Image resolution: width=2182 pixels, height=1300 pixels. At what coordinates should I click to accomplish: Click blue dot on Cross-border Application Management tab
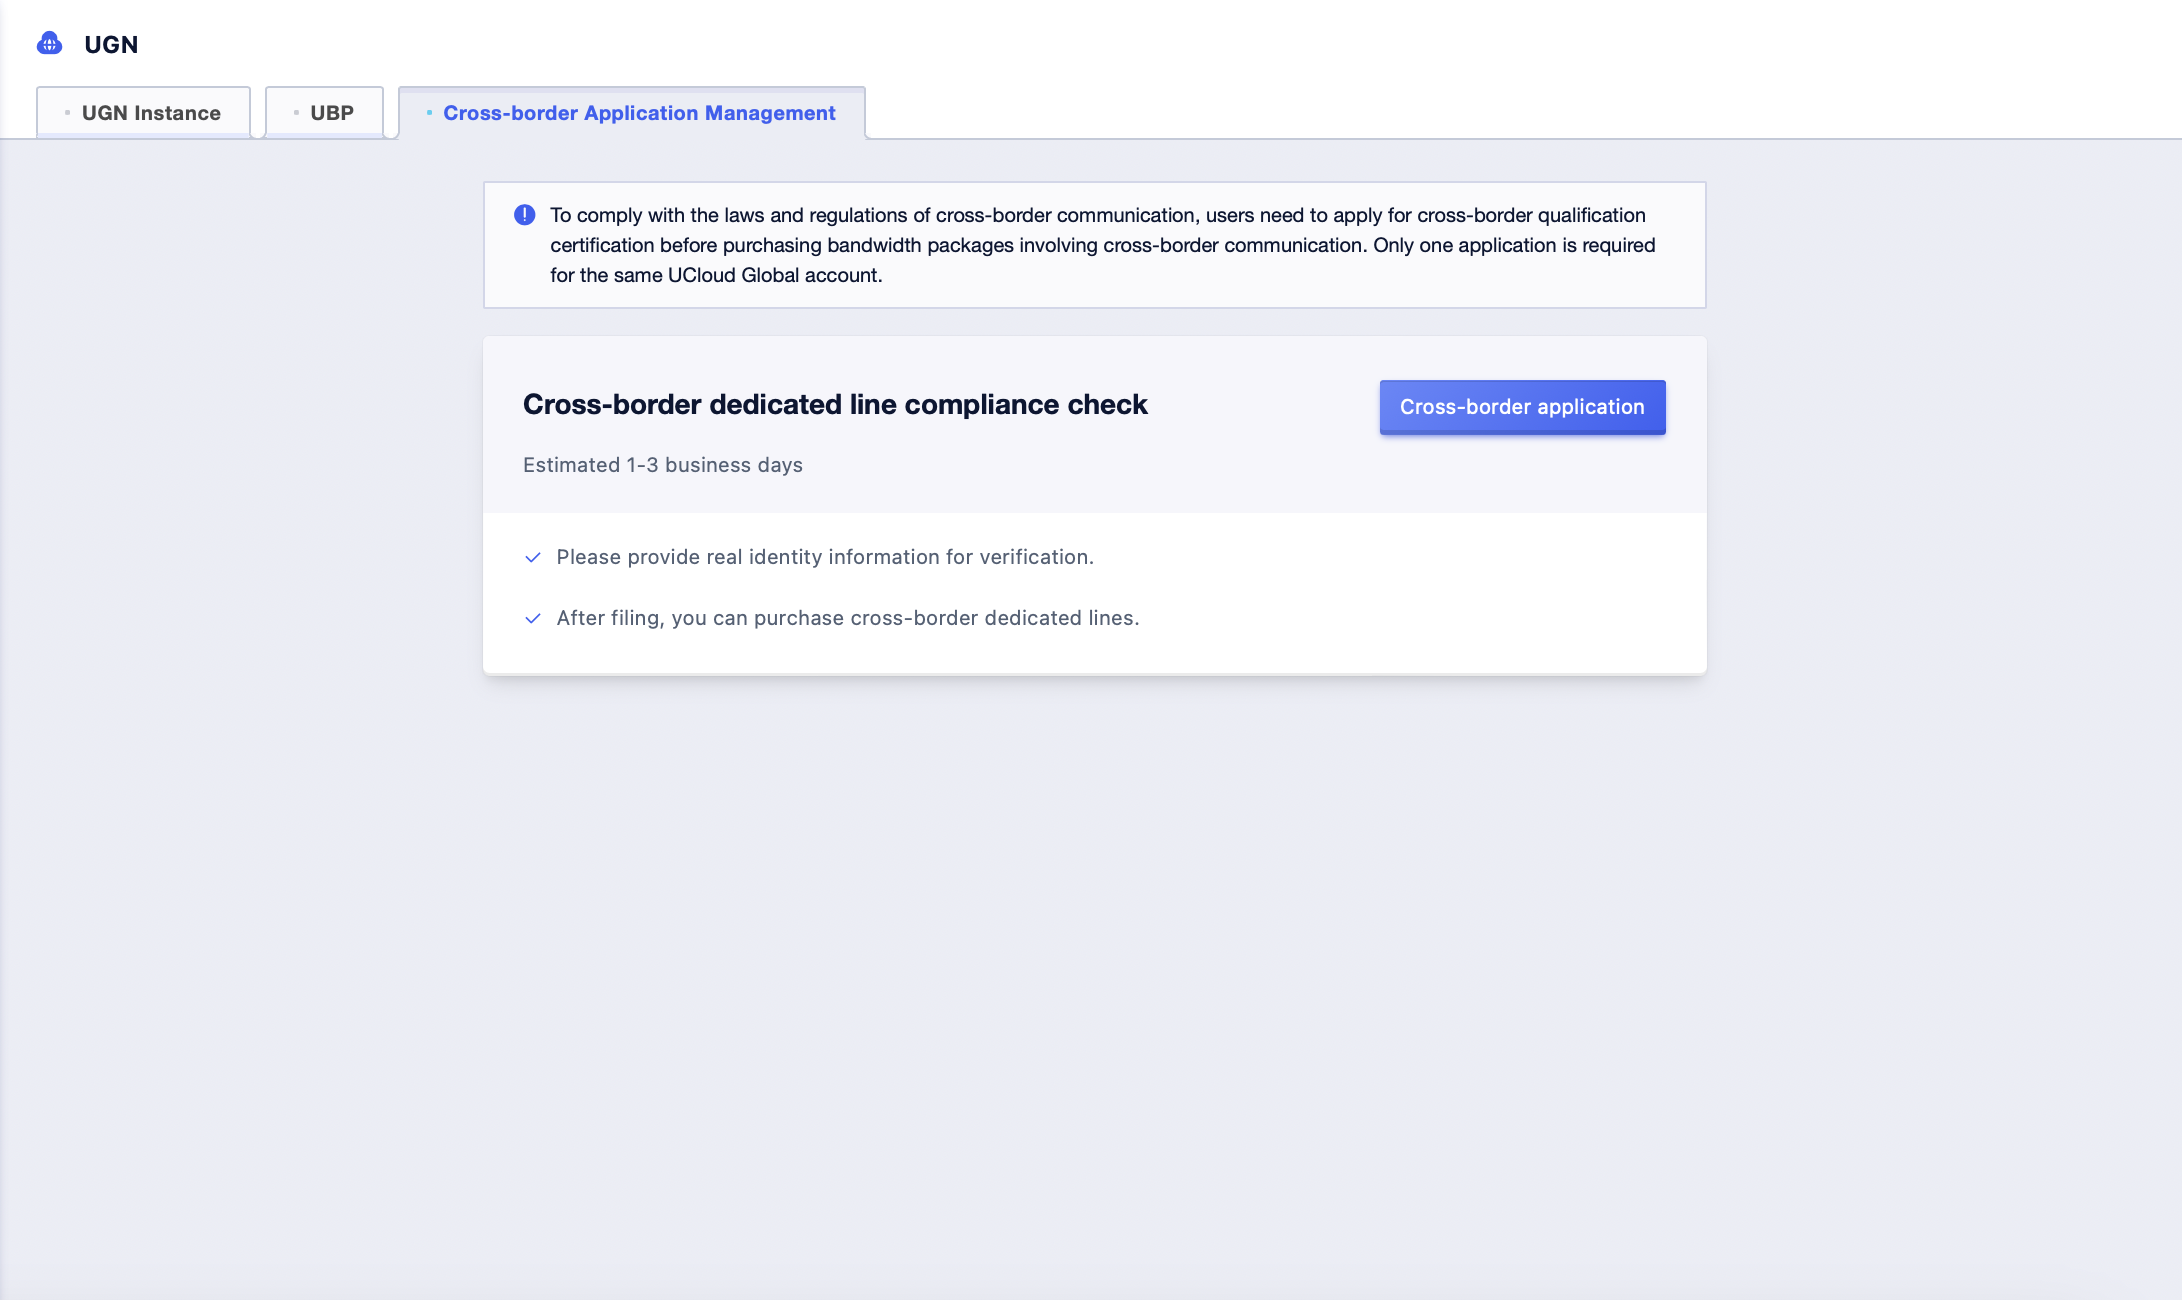[x=429, y=113]
